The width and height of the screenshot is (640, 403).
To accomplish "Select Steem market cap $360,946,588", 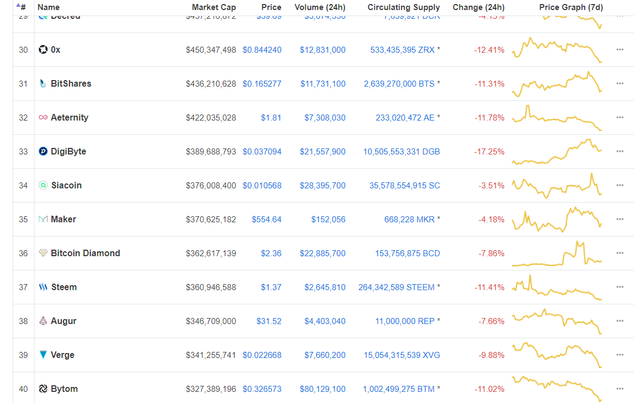I will 211,287.
